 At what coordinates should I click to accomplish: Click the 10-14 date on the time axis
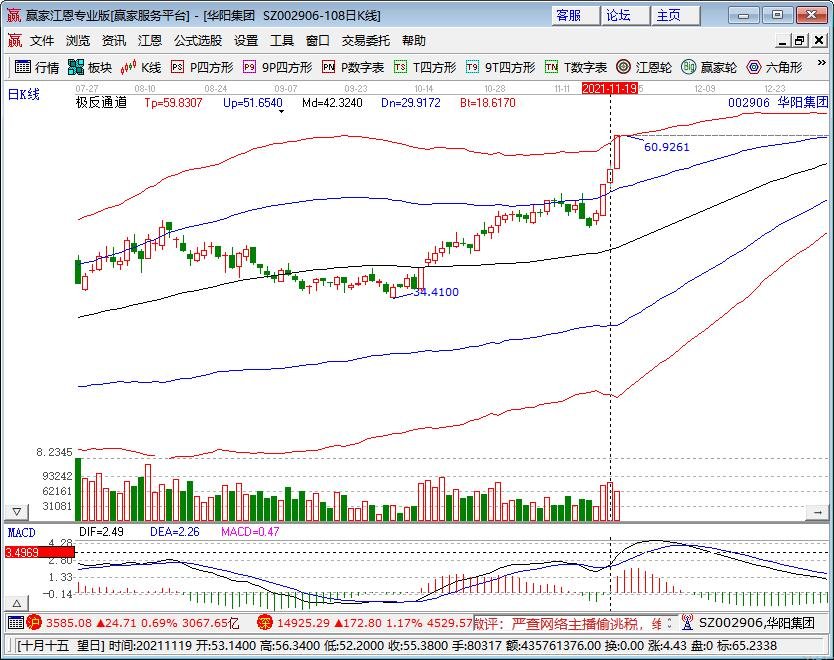point(423,88)
